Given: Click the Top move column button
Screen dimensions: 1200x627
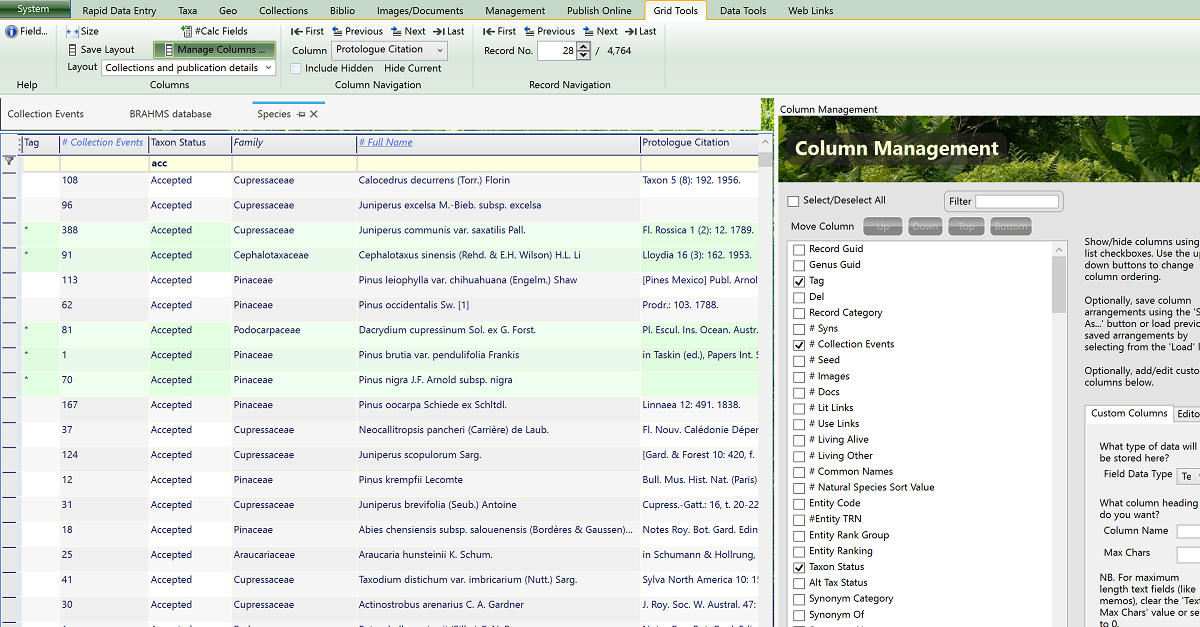Looking at the screenshot, I should 967,227.
